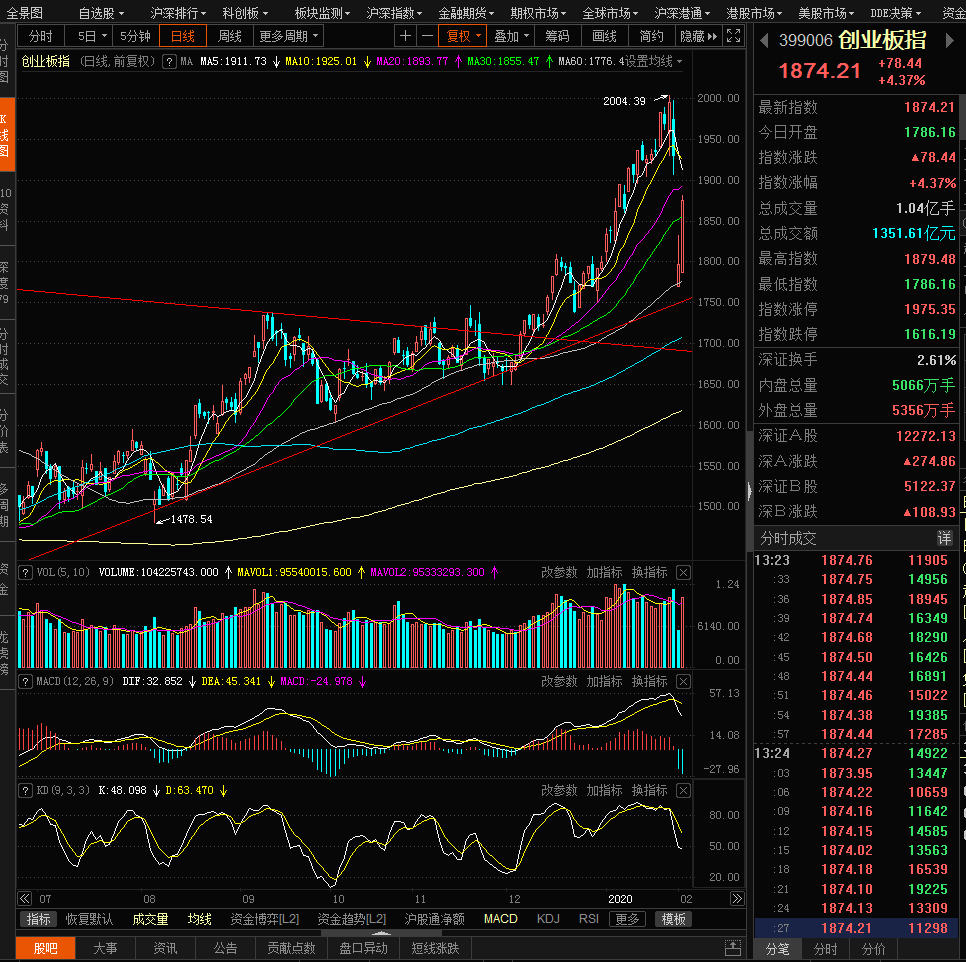Screen dimensions: 966x962
Task: Click the 2020 date marker on timeline
Action: click(x=620, y=899)
